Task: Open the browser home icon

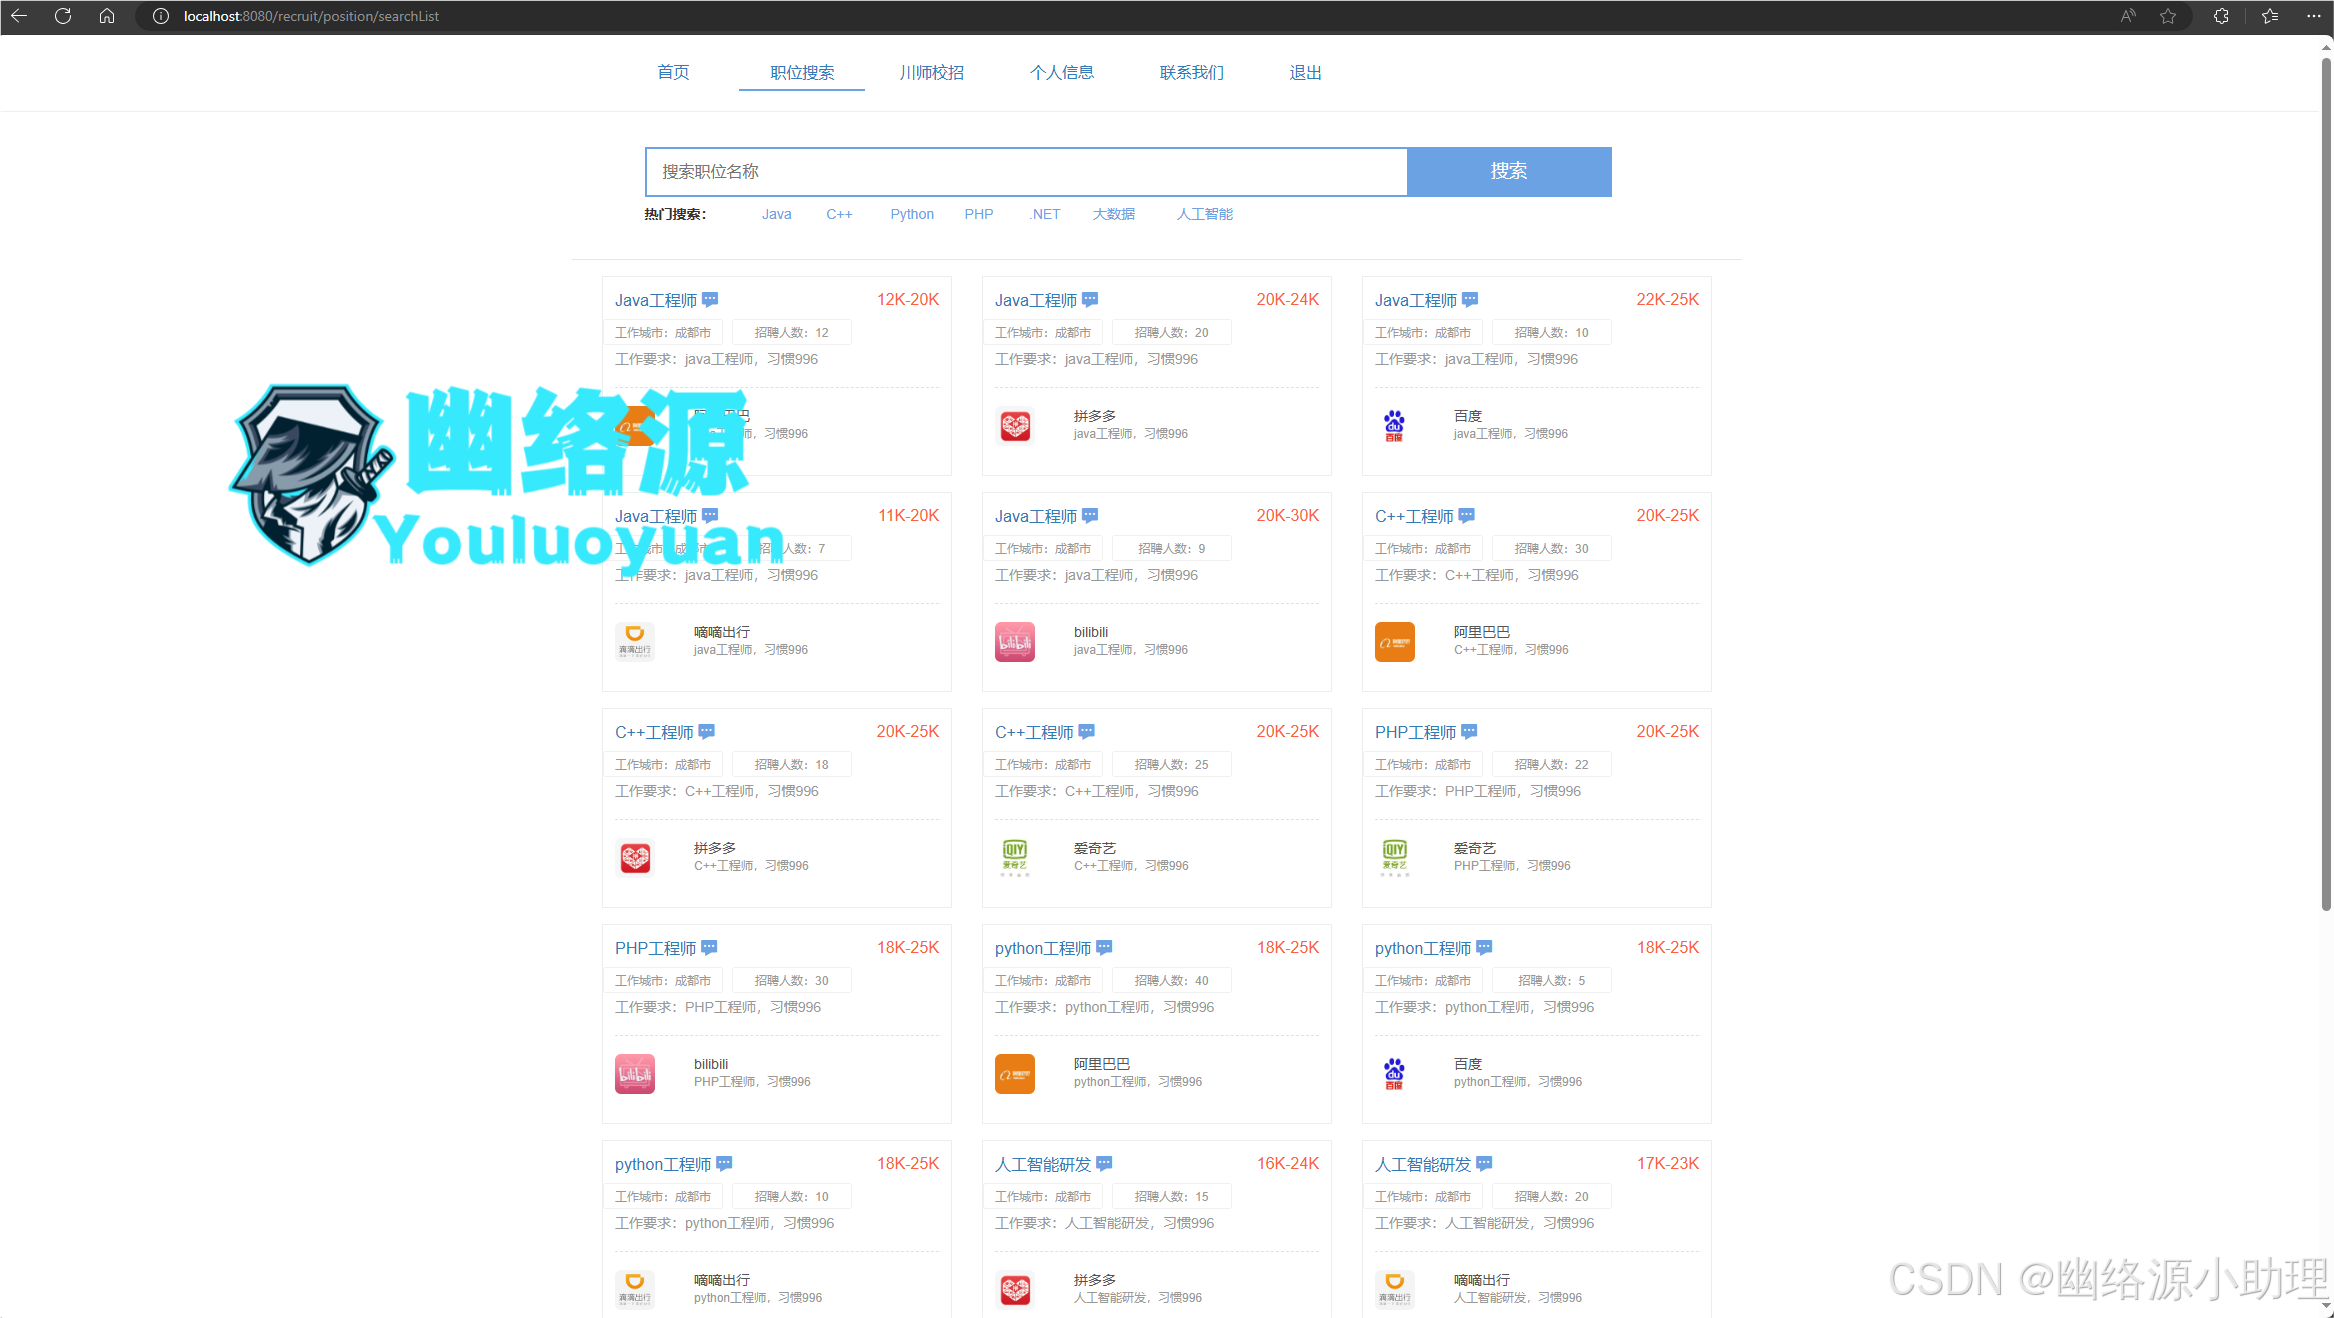Action: tap(107, 16)
